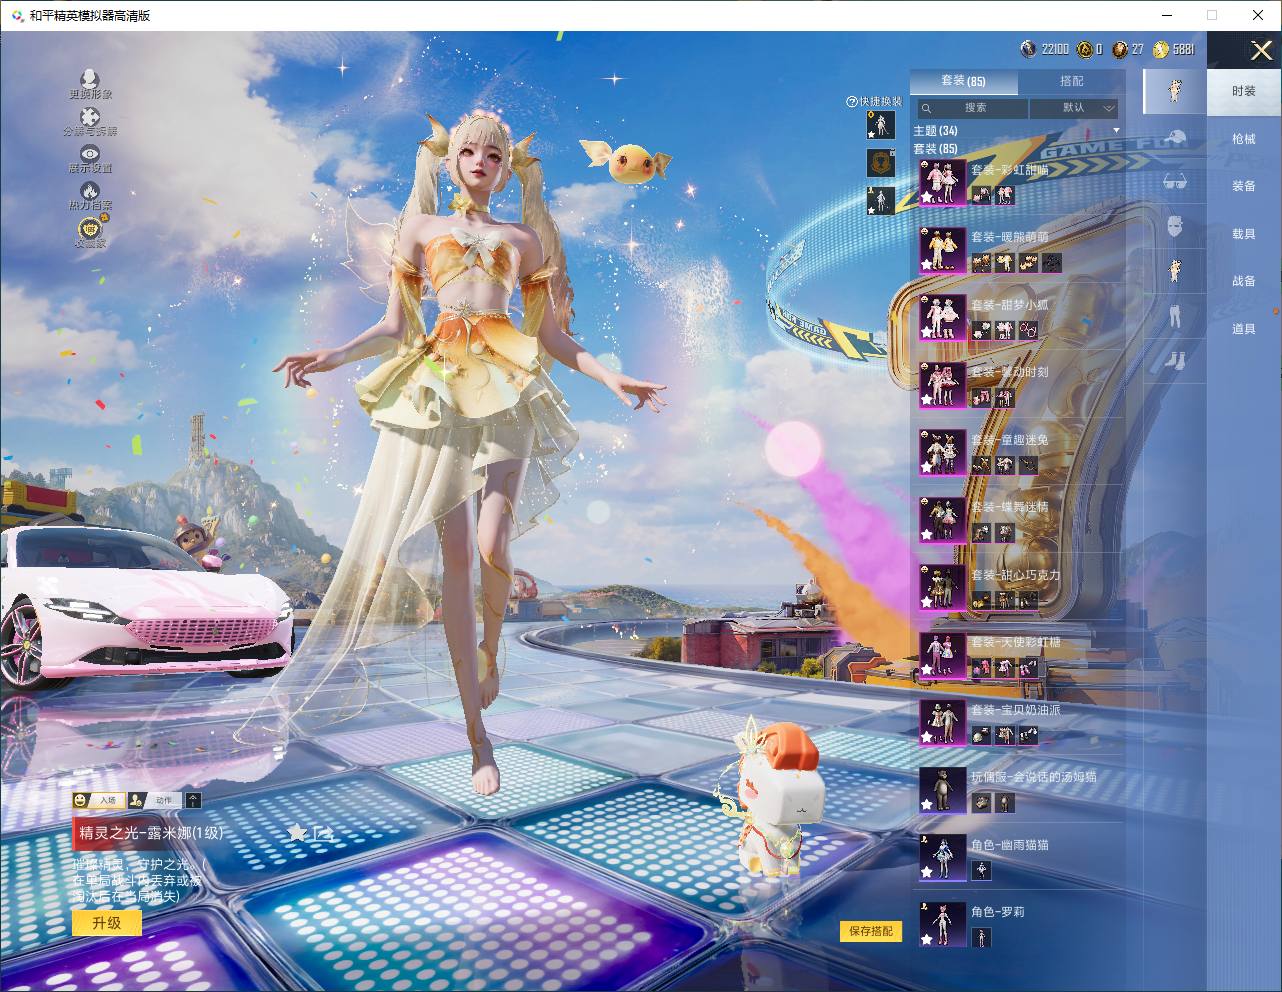This screenshot has width=1282, height=992.
Task: Favorite the outfit with the star icon
Action: pos(297,832)
